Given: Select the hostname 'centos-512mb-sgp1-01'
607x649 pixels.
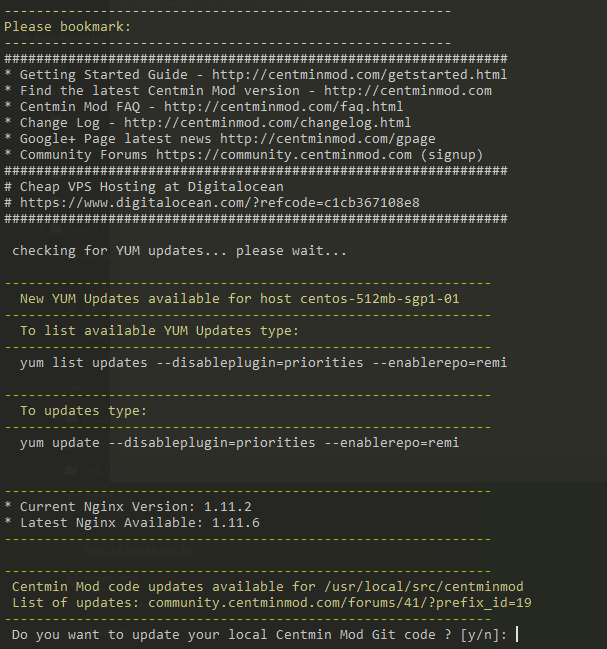Looking at the screenshot, I should [379, 299].
